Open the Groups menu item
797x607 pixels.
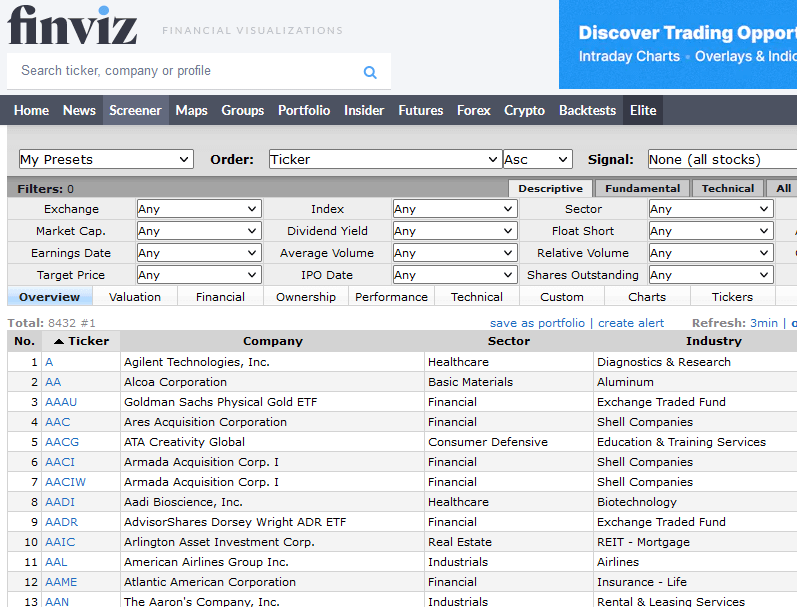point(242,110)
